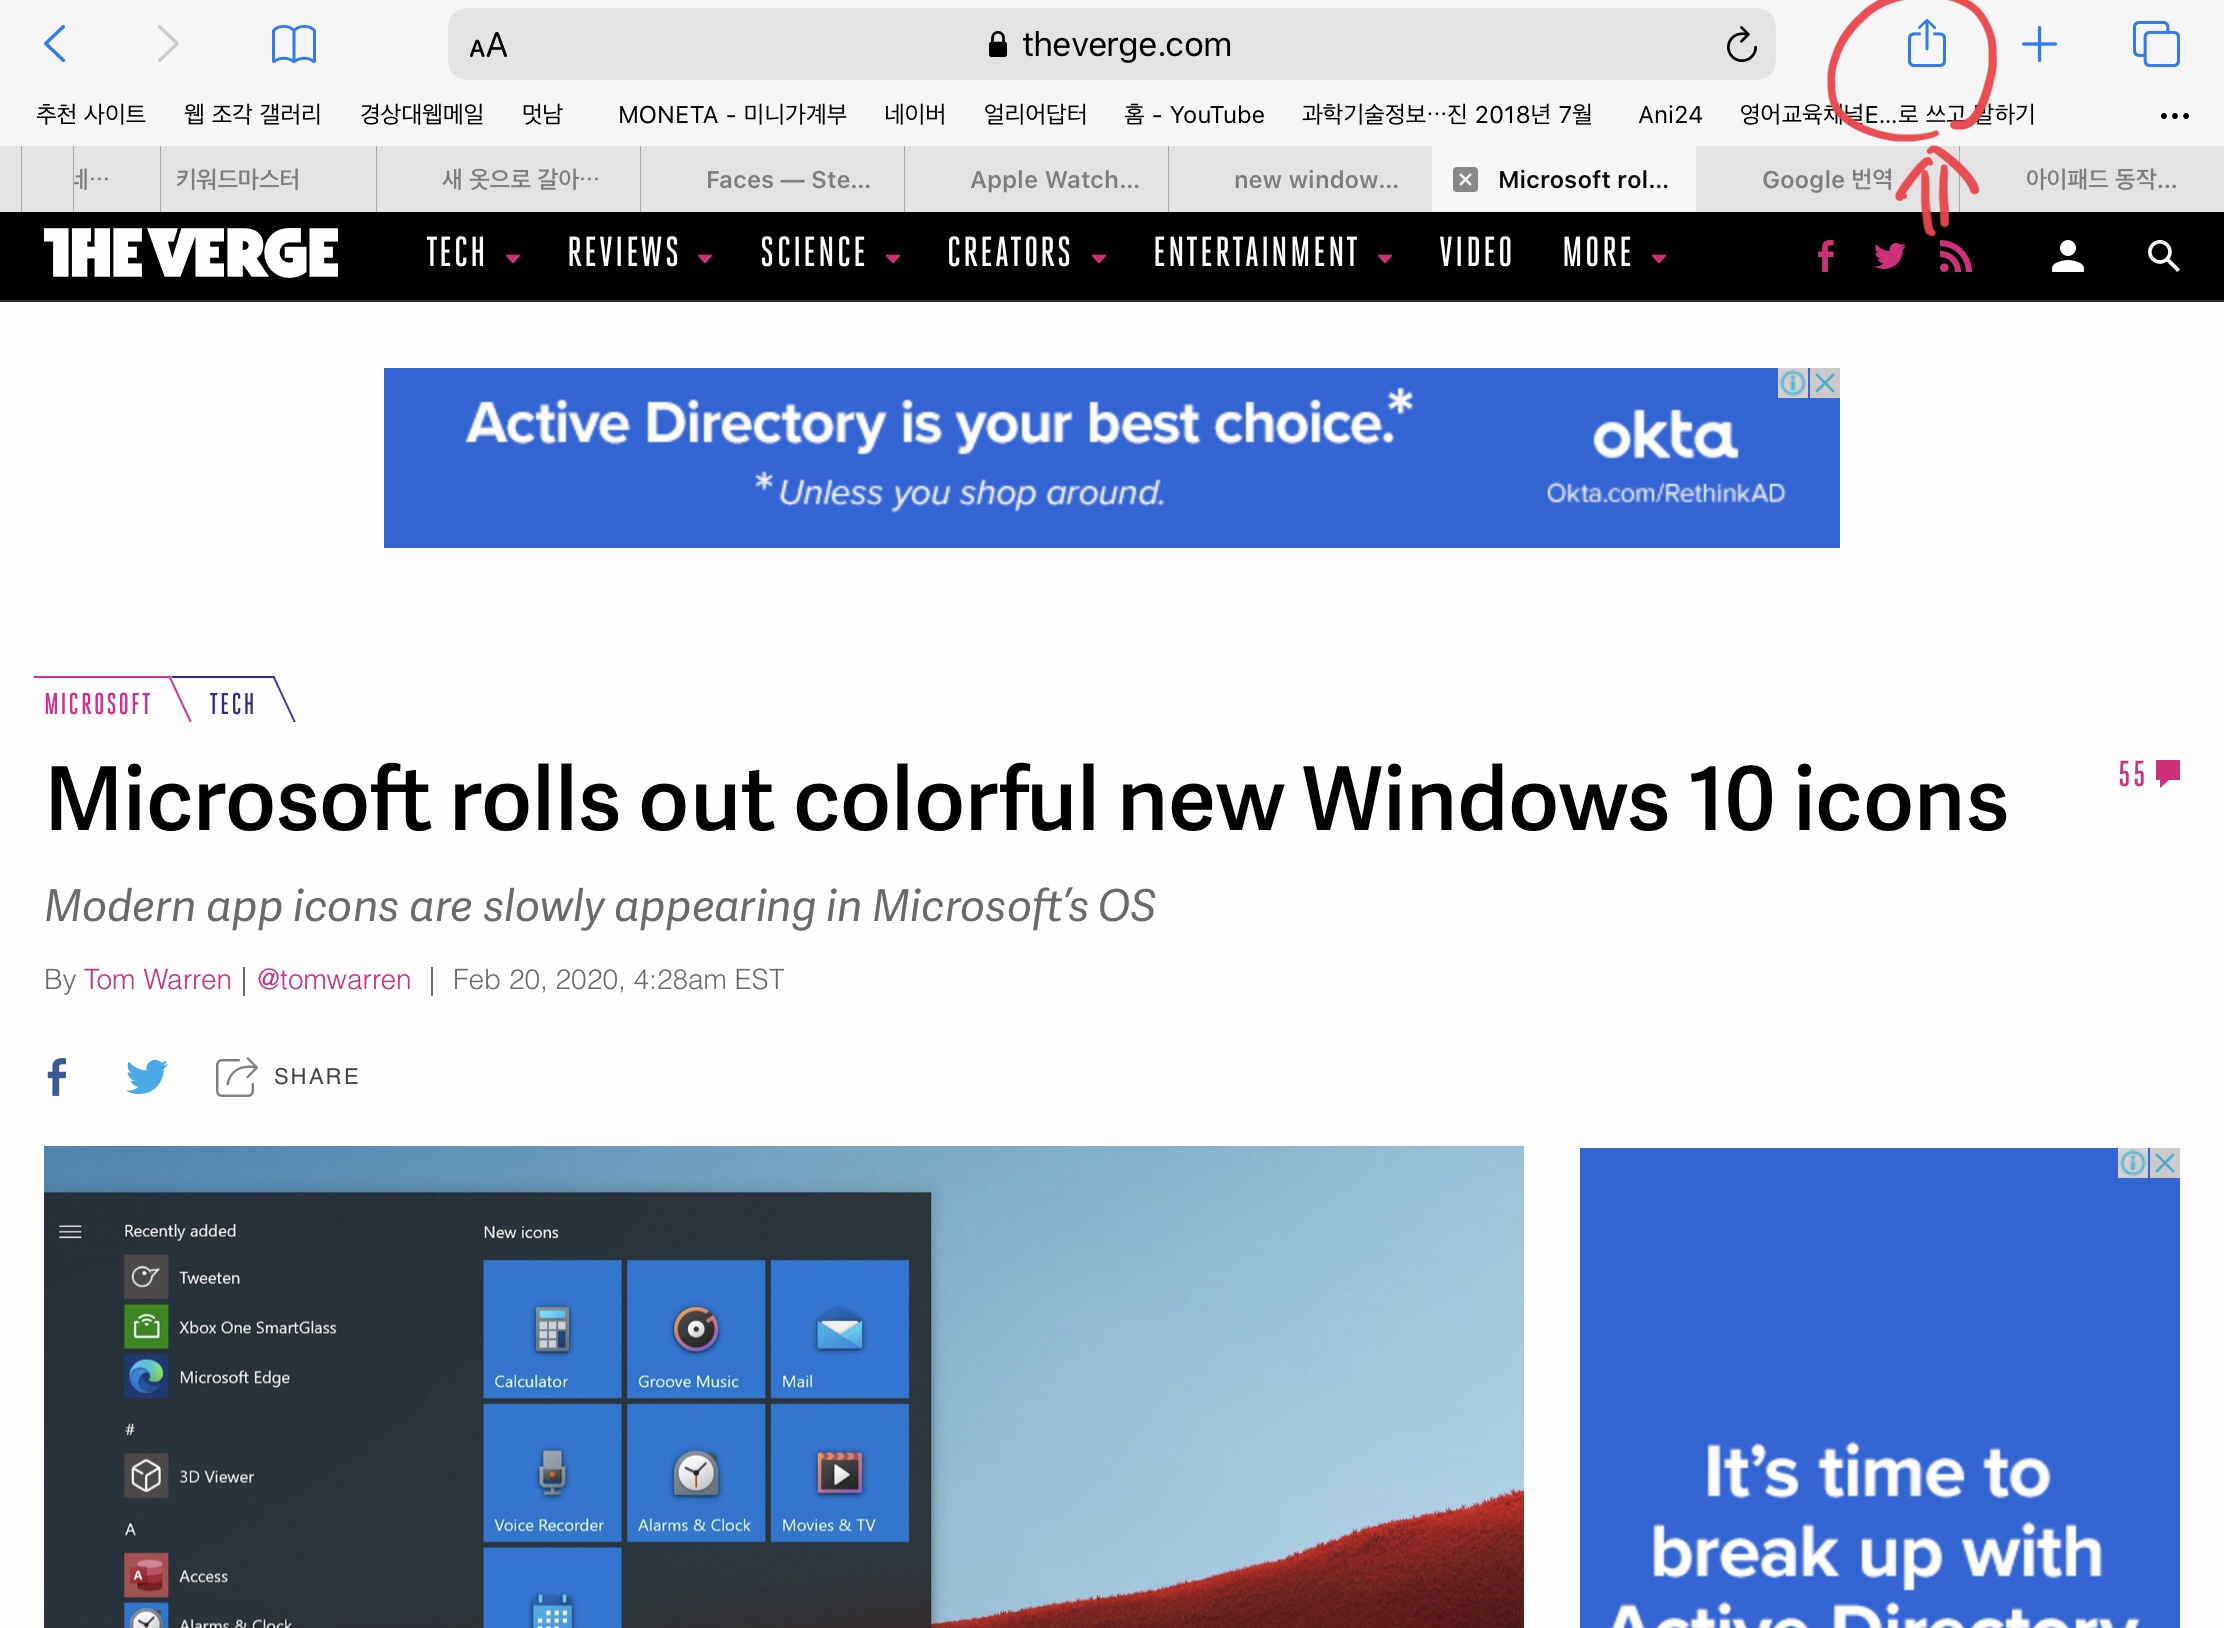Open the article SHARE button
2224x1628 pixels.
287,1077
